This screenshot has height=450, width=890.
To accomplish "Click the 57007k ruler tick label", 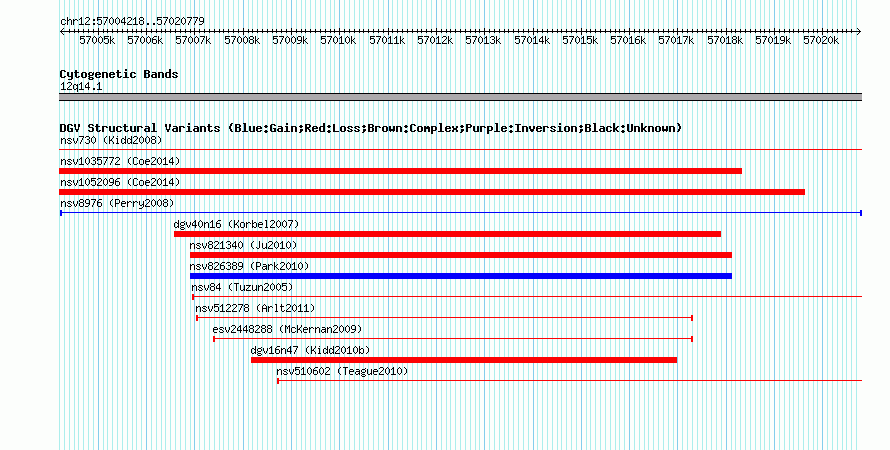I will 194,40.
